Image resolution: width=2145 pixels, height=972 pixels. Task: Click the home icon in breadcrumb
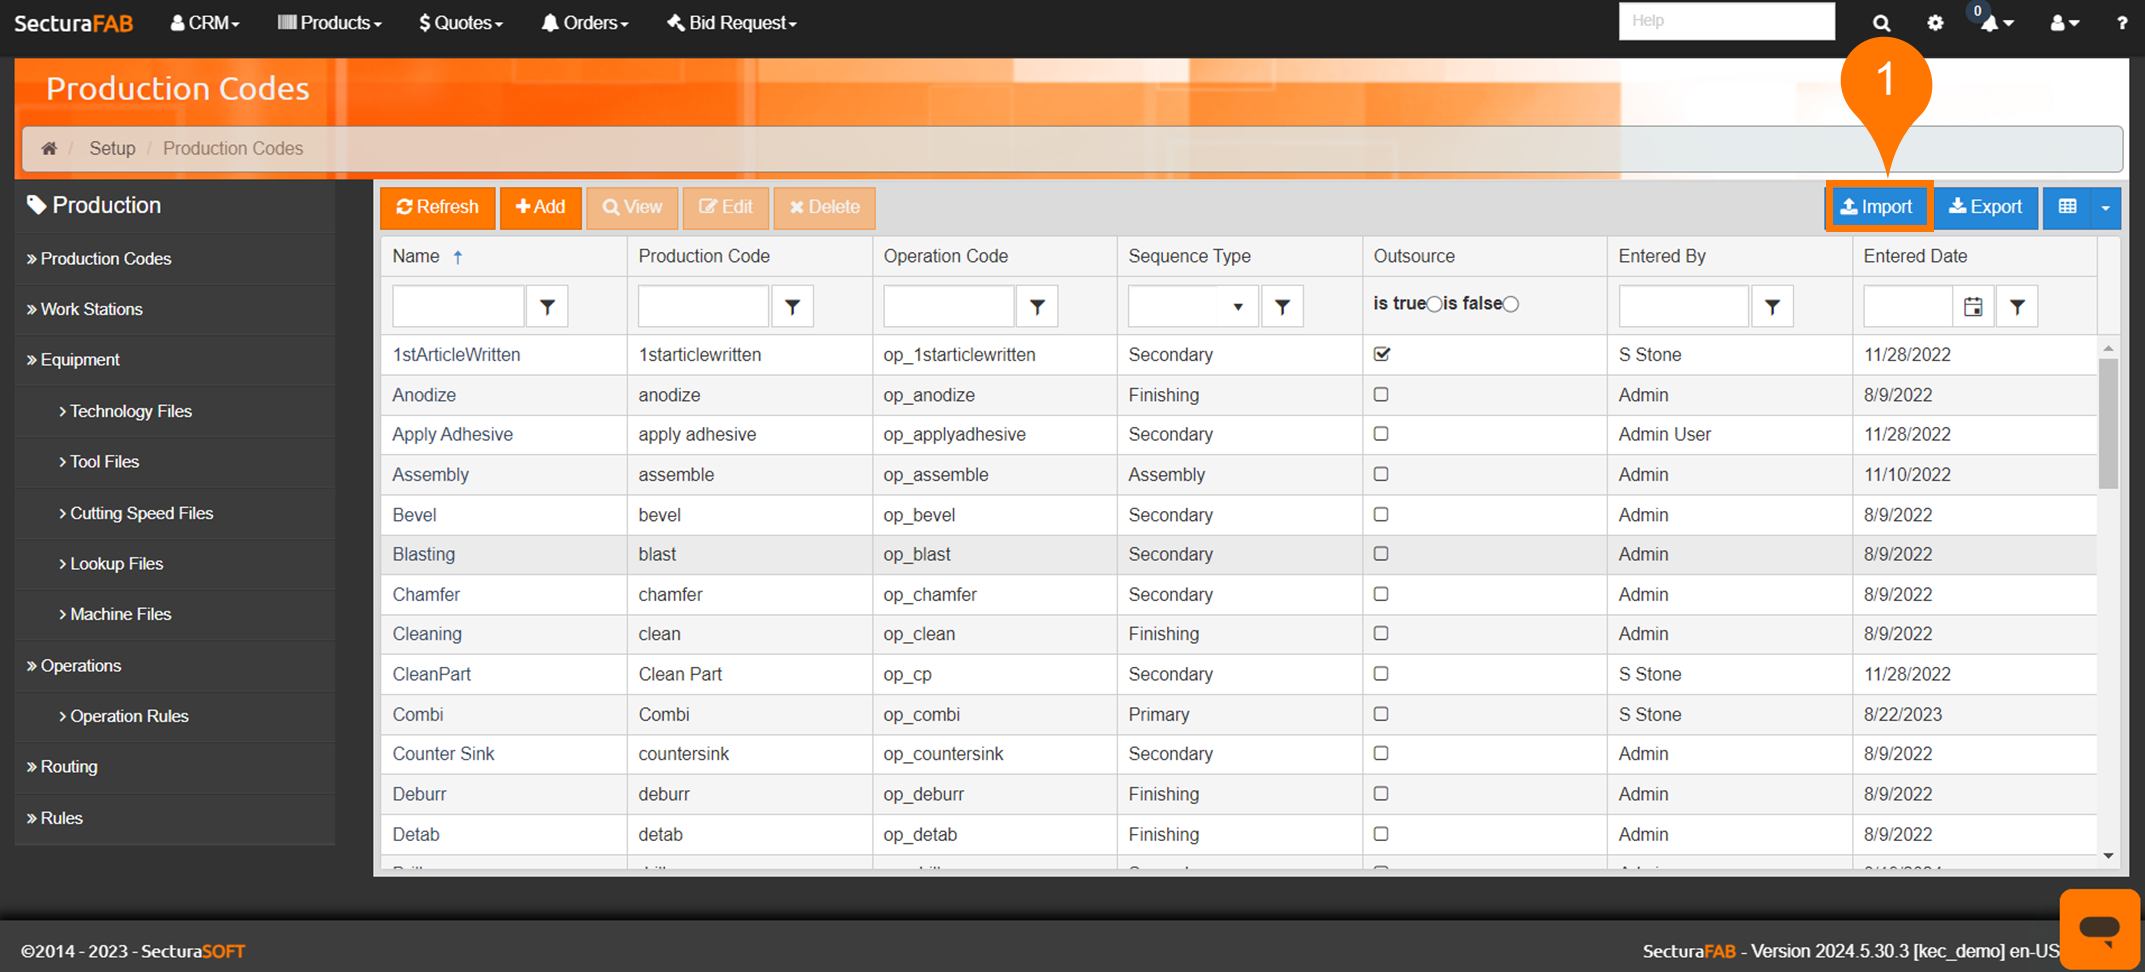coord(49,148)
